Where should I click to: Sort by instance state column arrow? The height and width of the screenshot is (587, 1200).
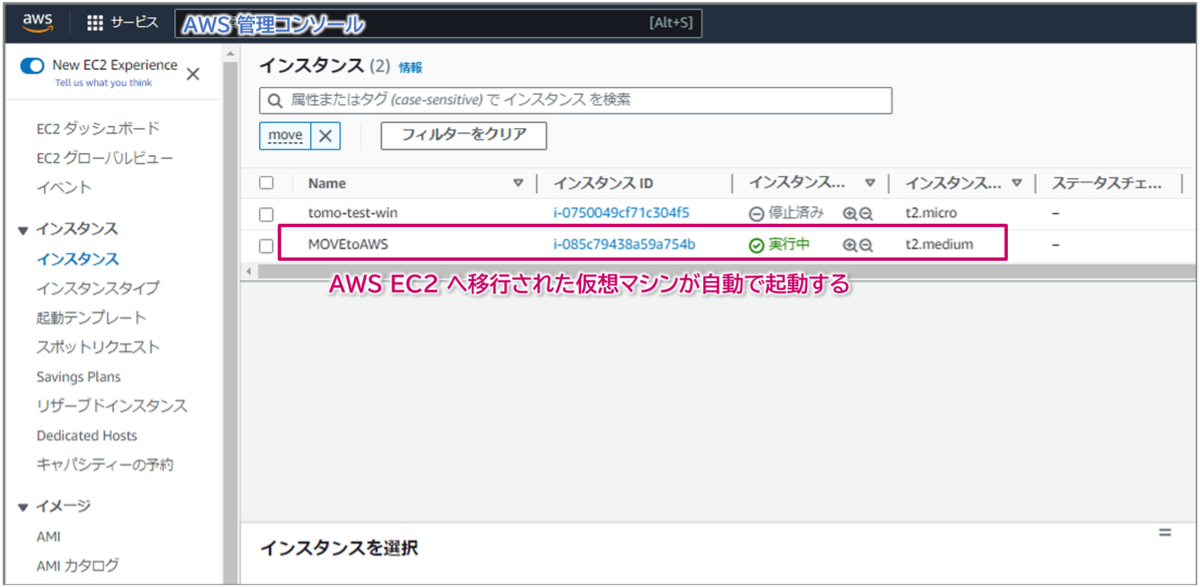870,183
